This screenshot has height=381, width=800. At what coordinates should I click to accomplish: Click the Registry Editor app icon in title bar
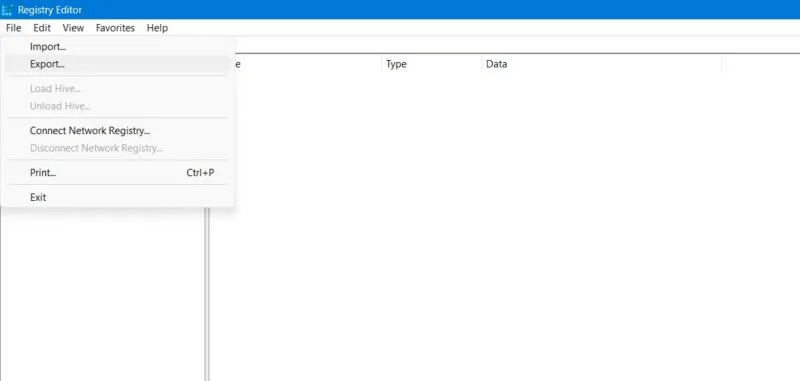tap(7, 10)
